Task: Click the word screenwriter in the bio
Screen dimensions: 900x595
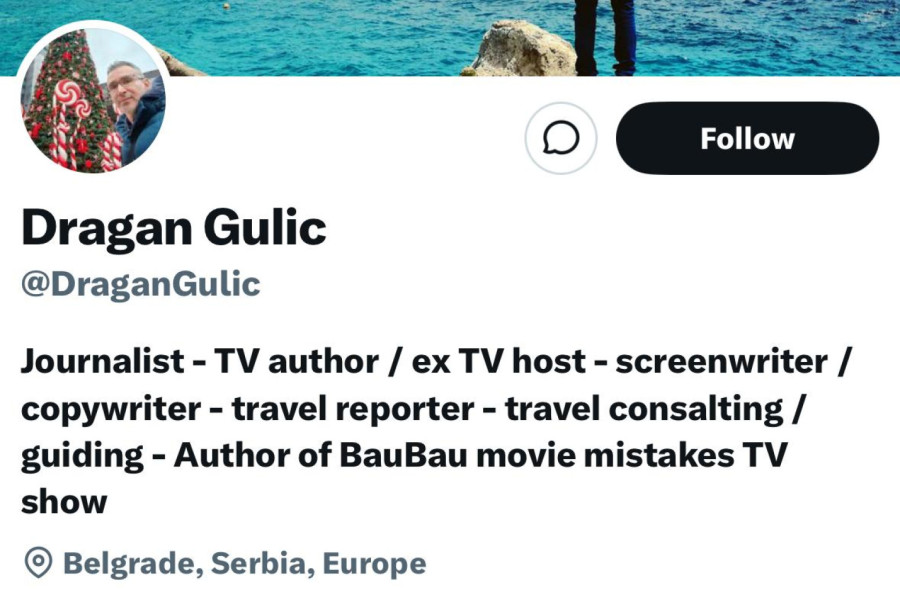Action: [721, 361]
